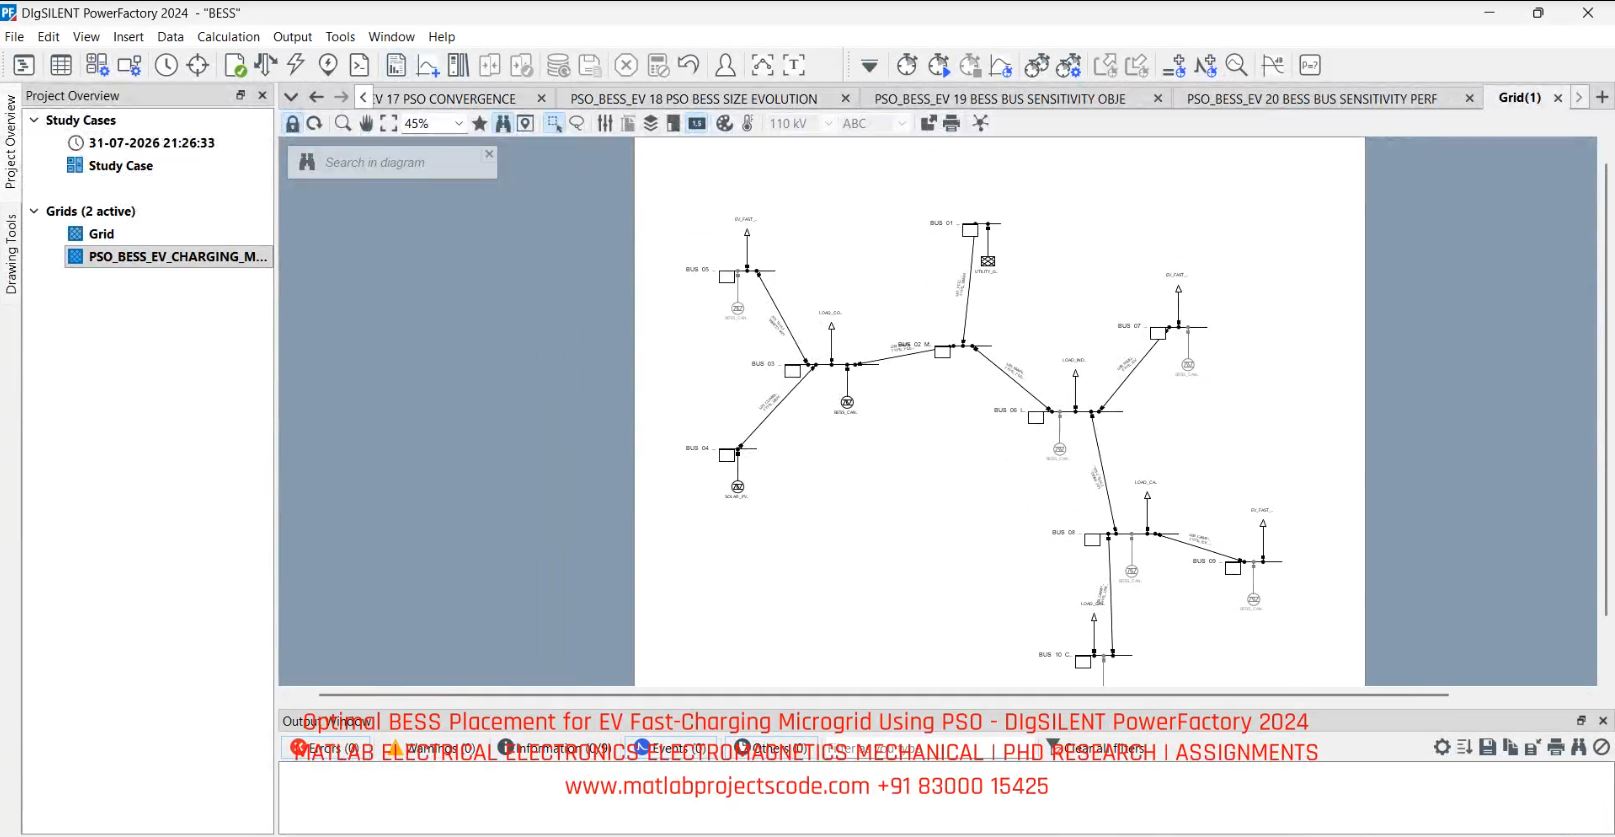Open the Colouring palette icon
Viewport: 1615px width, 837px height.
tap(725, 123)
